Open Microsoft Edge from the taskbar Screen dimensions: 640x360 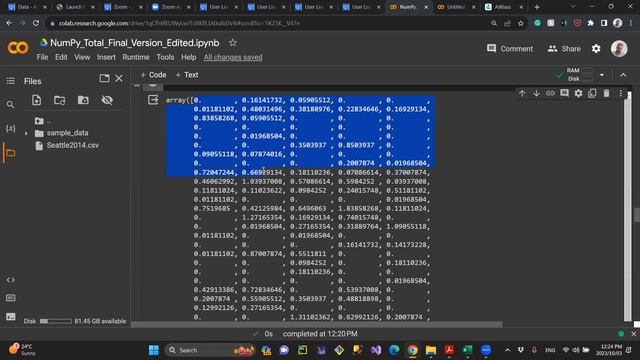point(394,350)
